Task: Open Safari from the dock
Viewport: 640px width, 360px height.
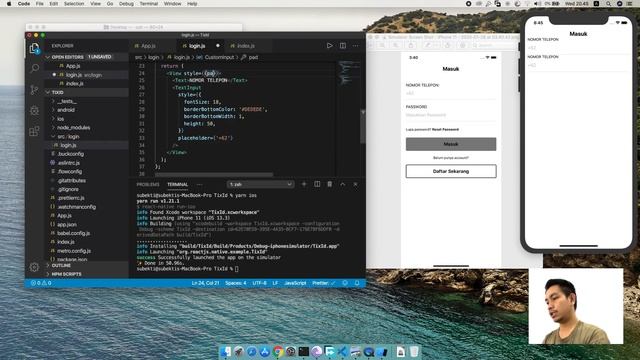Action: [252, 351]
